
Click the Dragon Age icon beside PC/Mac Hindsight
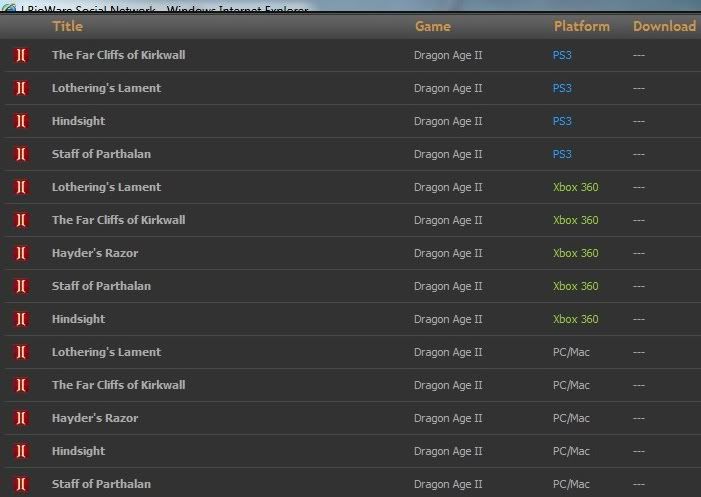(x=21, y=451)
